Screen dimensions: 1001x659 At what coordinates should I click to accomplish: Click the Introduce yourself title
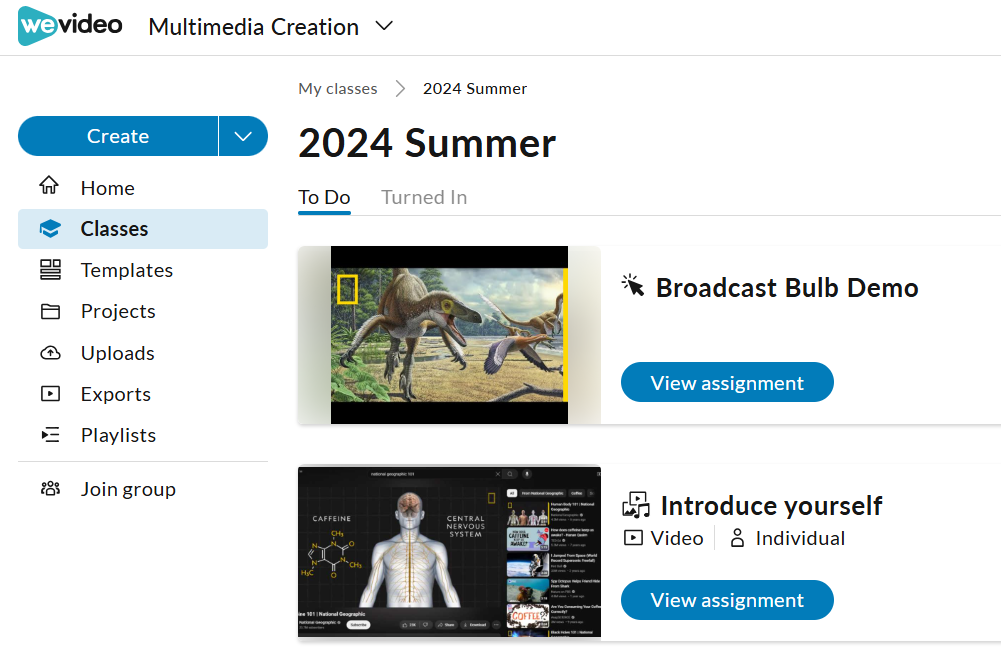tap(771, 506)
